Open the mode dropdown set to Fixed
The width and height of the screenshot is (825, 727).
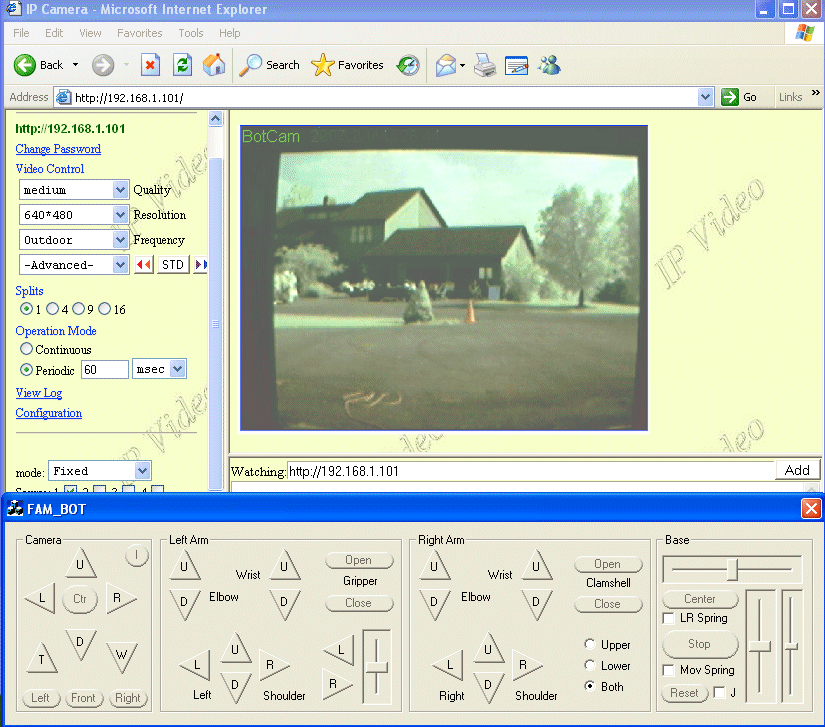coord(100,471)
